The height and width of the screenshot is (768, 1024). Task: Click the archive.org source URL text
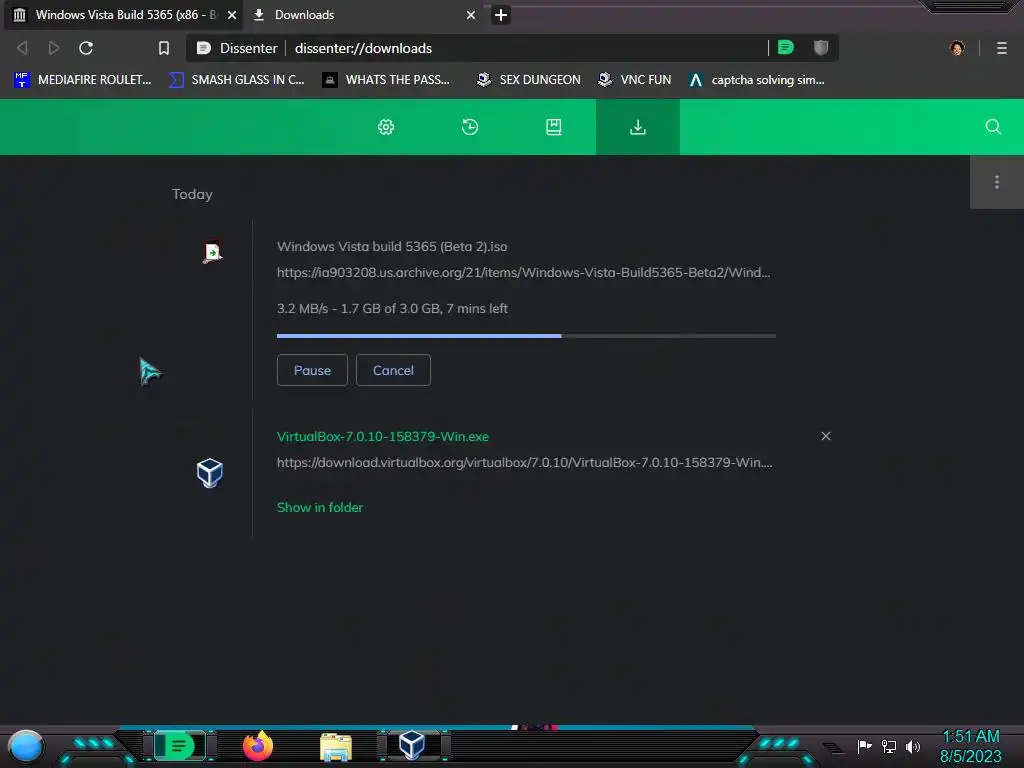coord(524,272)
